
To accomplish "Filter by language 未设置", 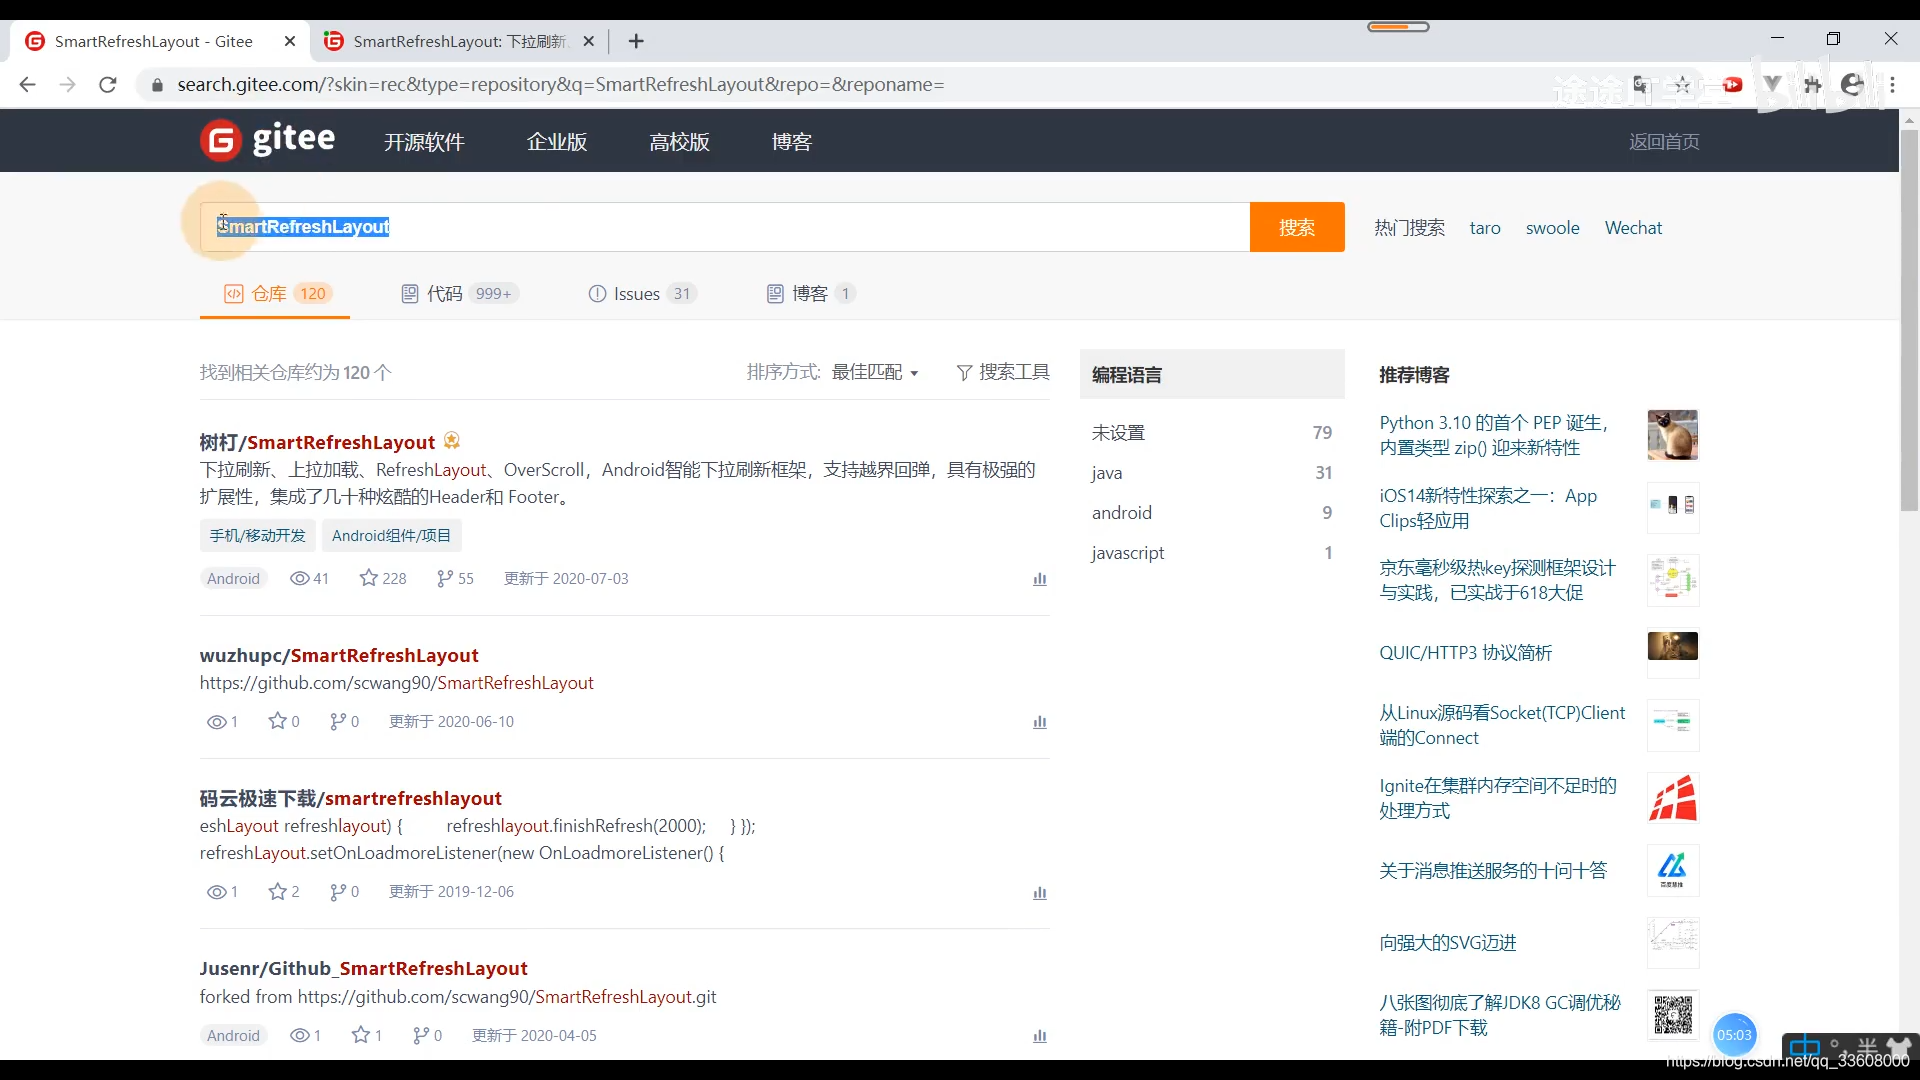I will pos(1212,432).
